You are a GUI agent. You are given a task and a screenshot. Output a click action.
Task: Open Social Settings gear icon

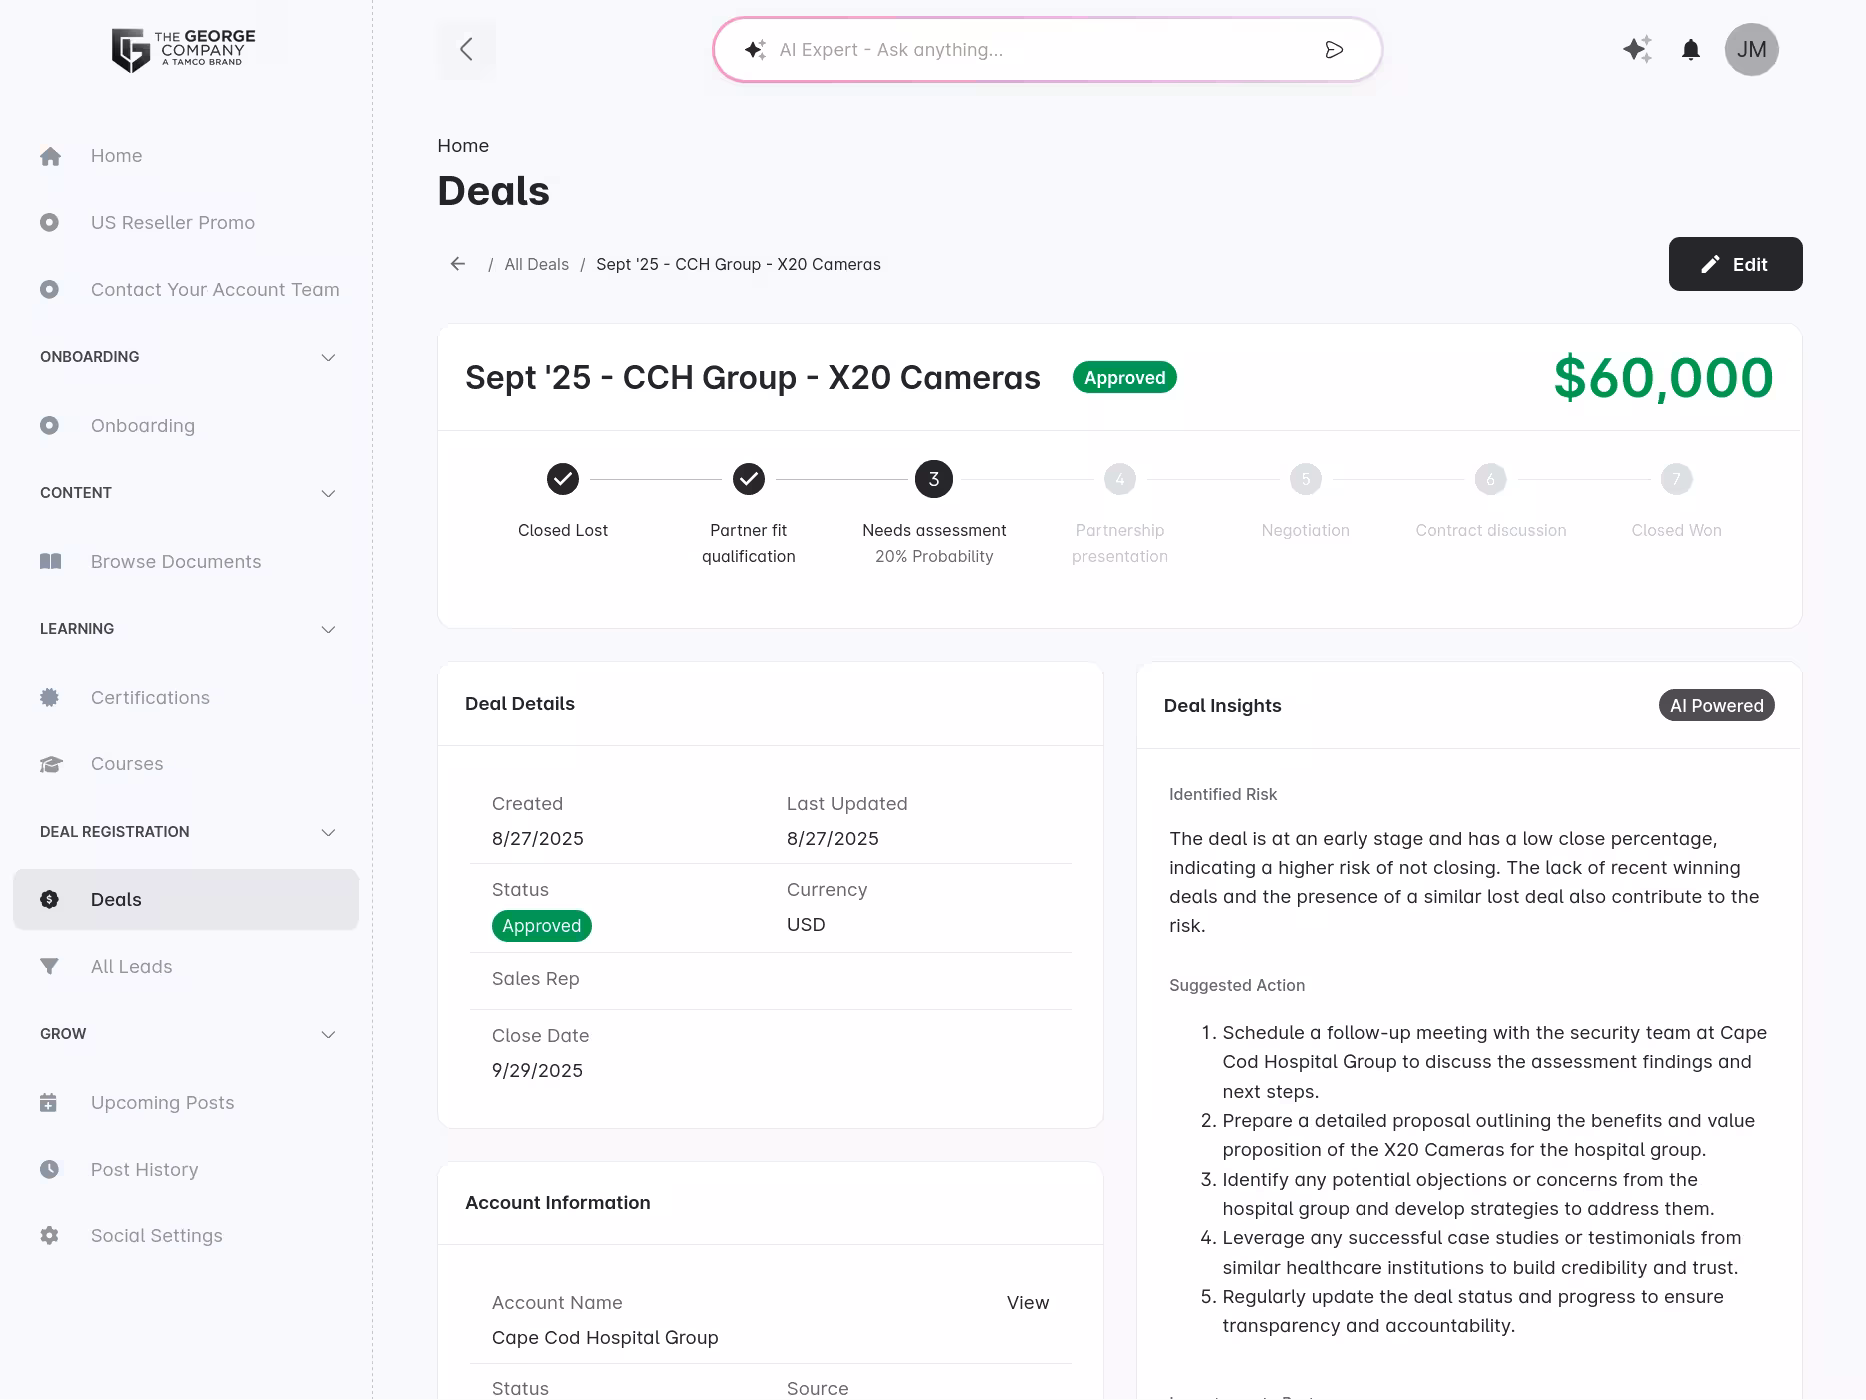coord(50,1235)
